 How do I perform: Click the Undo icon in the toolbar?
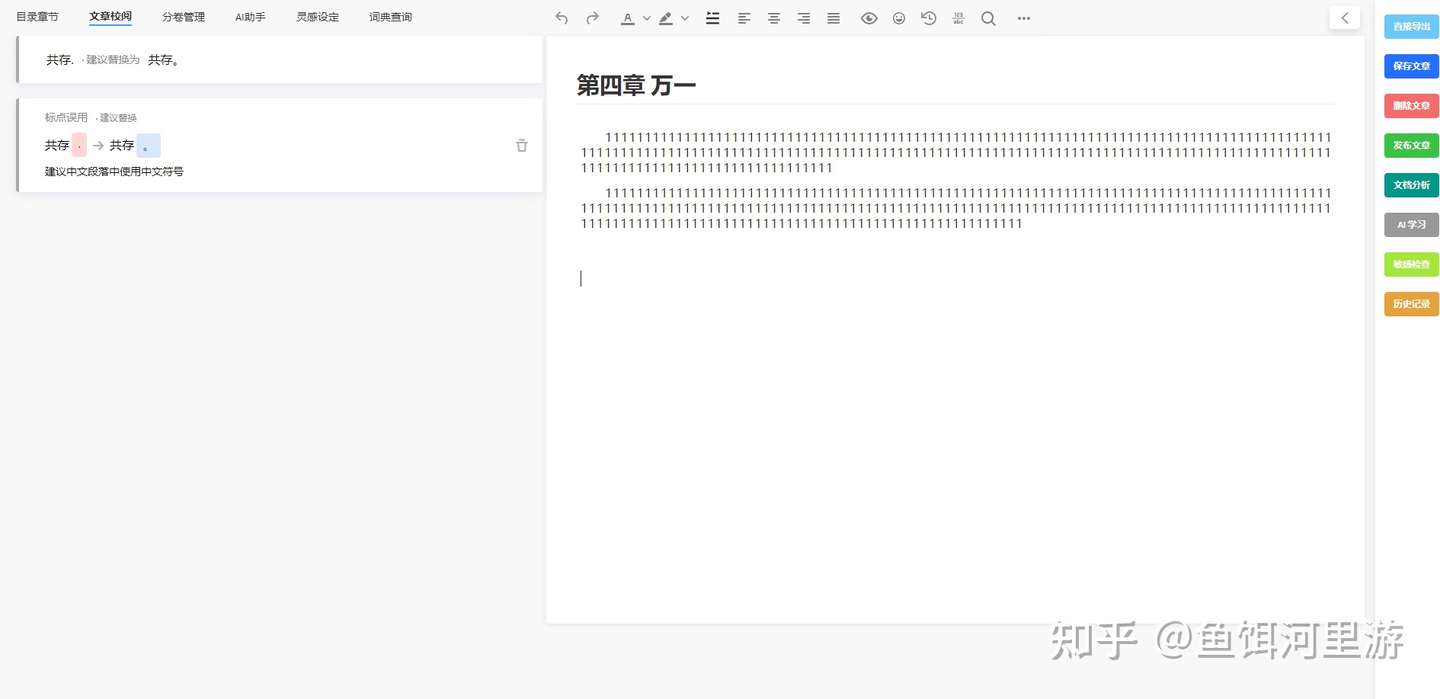[561, 18]
